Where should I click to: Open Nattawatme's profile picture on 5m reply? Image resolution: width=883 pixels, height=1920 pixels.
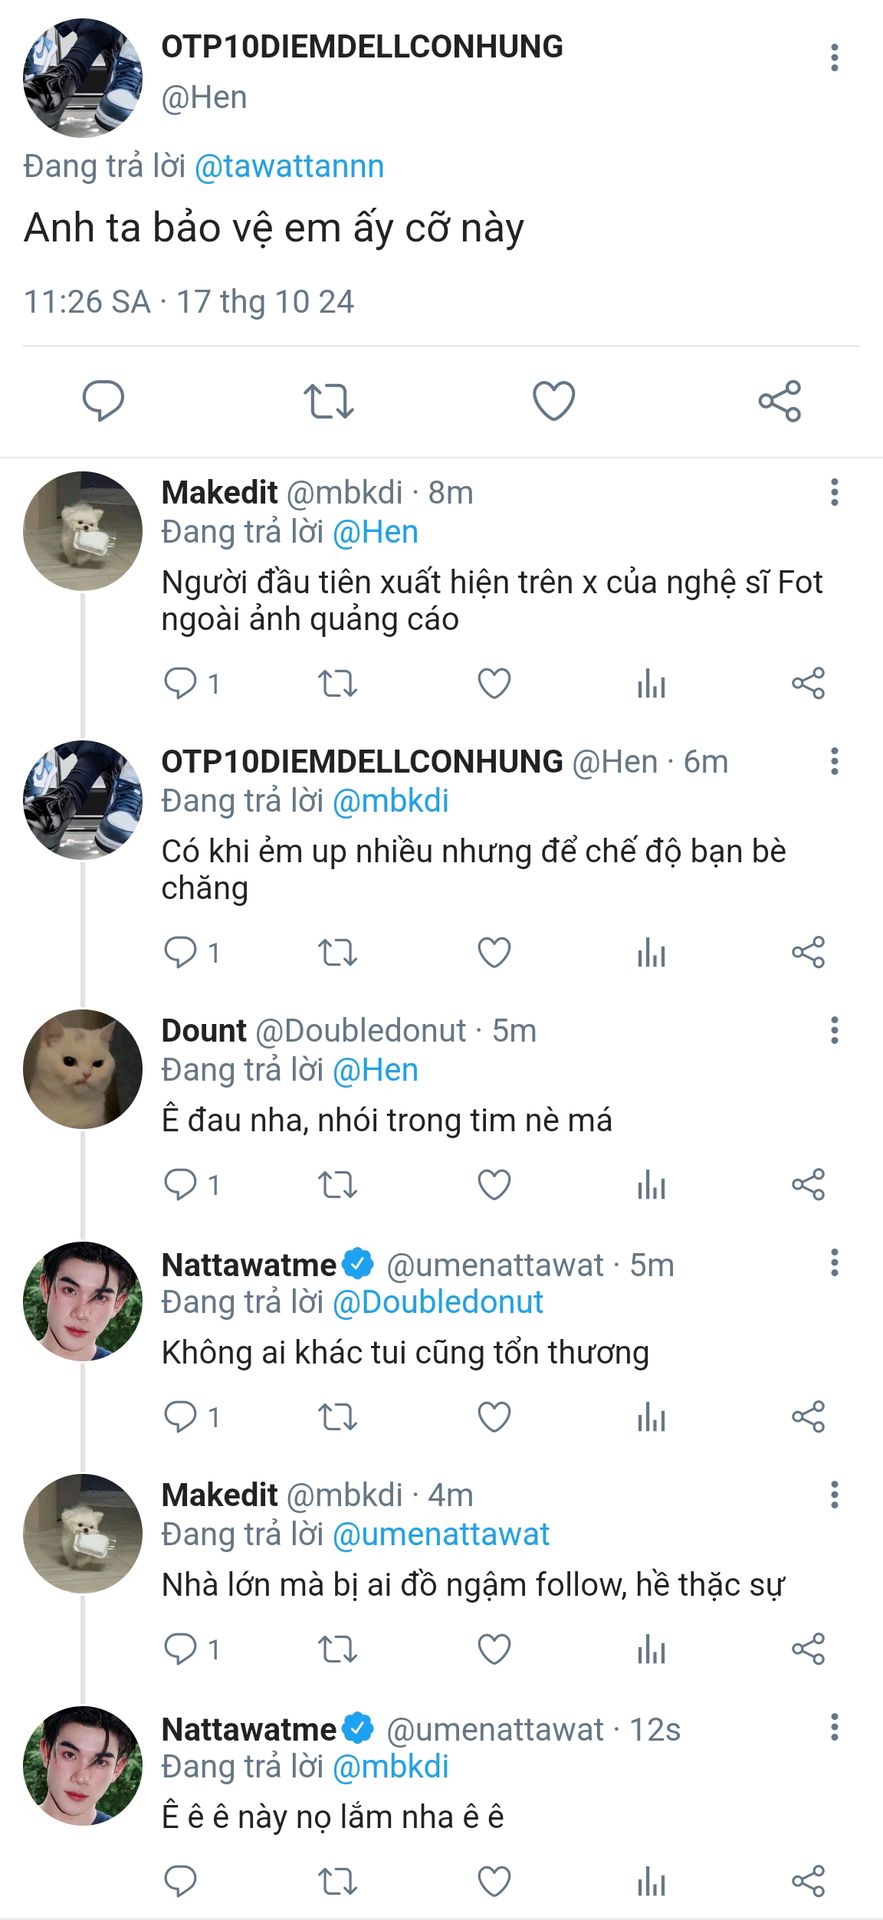[83, 1301]
